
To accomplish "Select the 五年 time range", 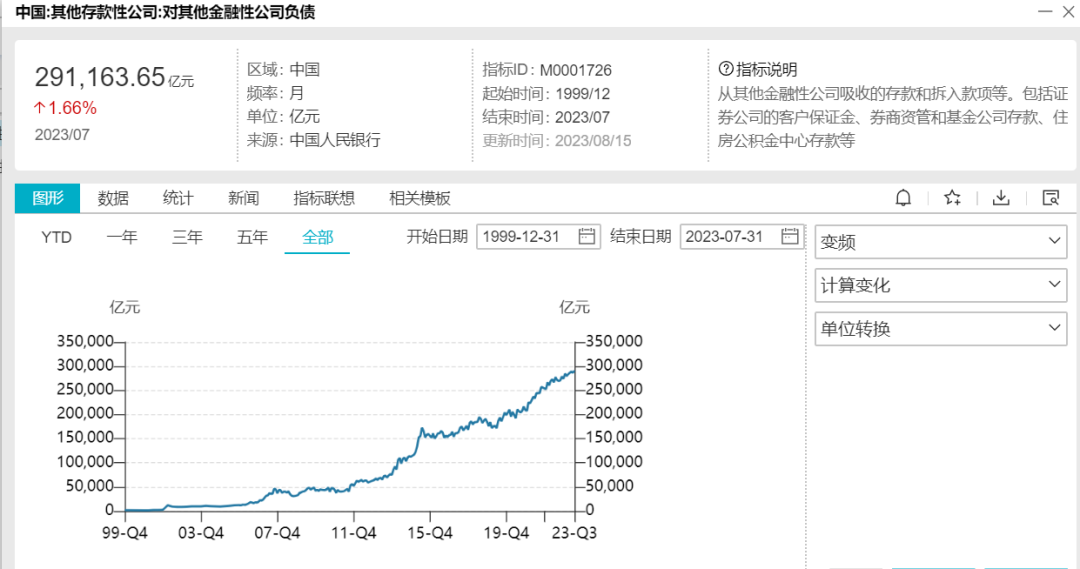I will pos(252,238).
